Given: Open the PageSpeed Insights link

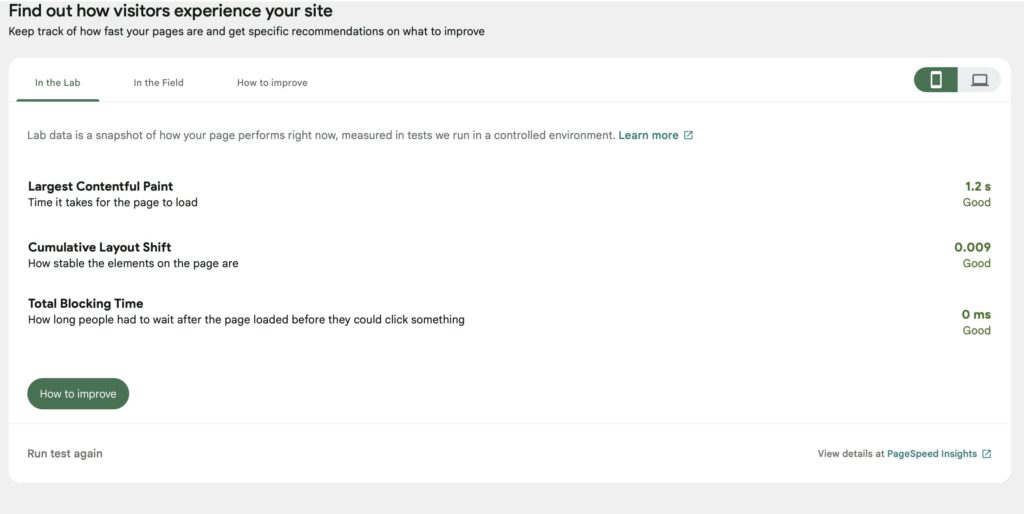Looking at the screenshot, I should tap(931, 454).
